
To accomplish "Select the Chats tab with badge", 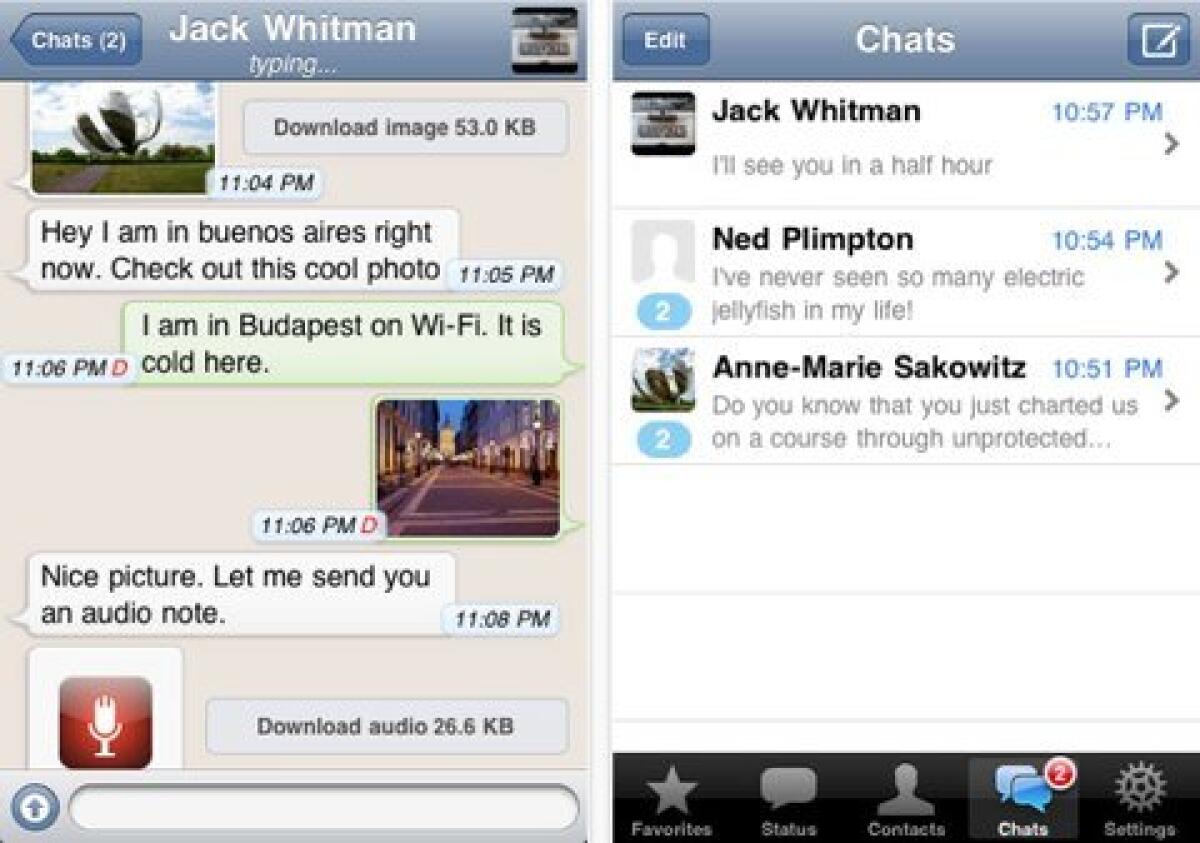I will [x=1023, y=800].
